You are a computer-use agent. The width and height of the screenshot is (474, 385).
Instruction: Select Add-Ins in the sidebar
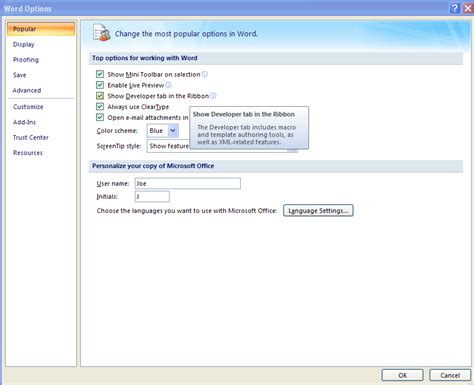click(24, 122)
